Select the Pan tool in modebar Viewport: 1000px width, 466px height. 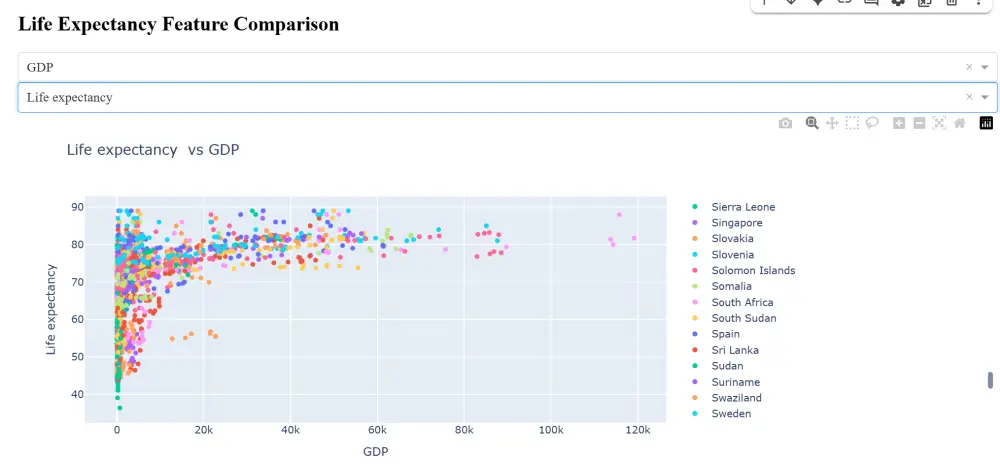[x=832, y=123]
